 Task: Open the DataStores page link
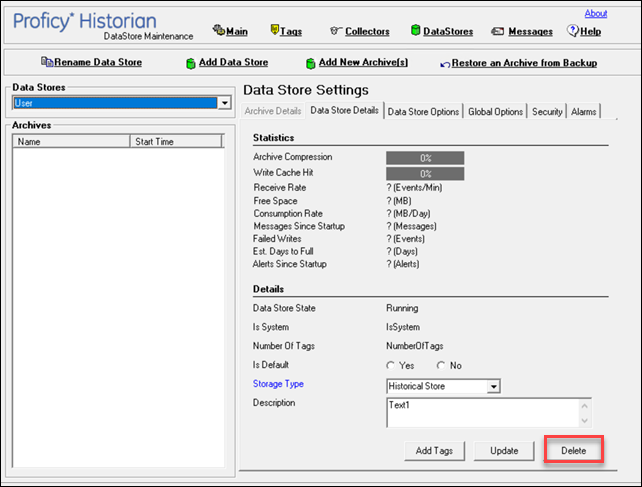point(448,32)
